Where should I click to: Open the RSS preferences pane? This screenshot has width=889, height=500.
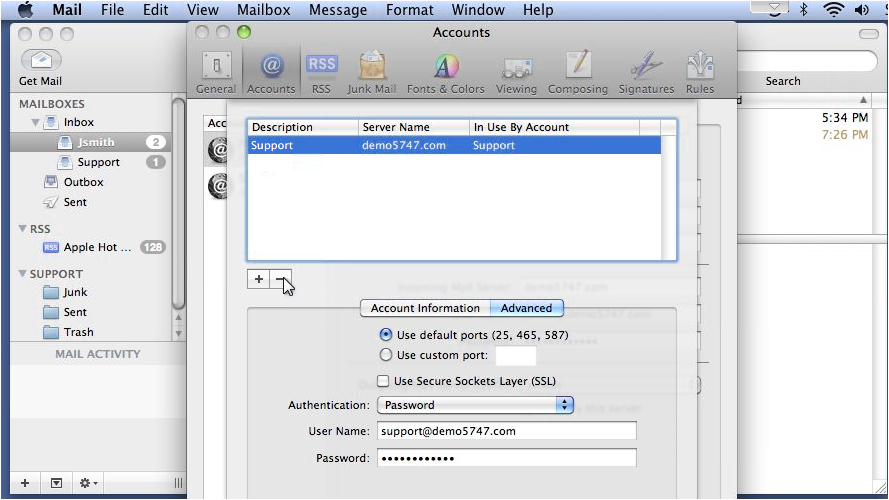click(321, 72)
